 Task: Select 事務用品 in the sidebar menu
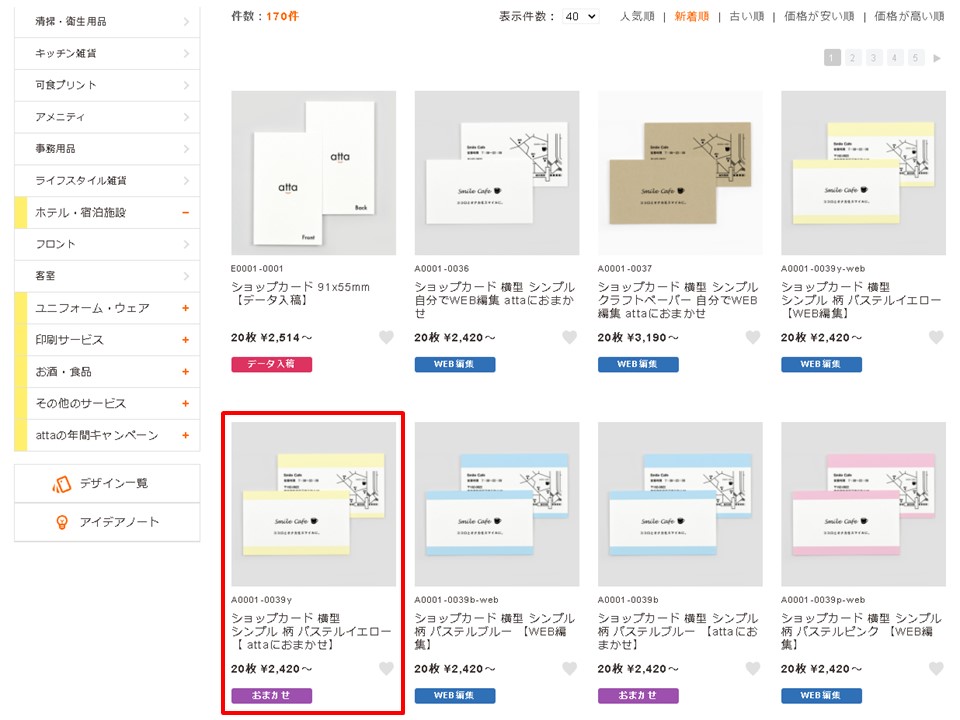pos(107,149)
